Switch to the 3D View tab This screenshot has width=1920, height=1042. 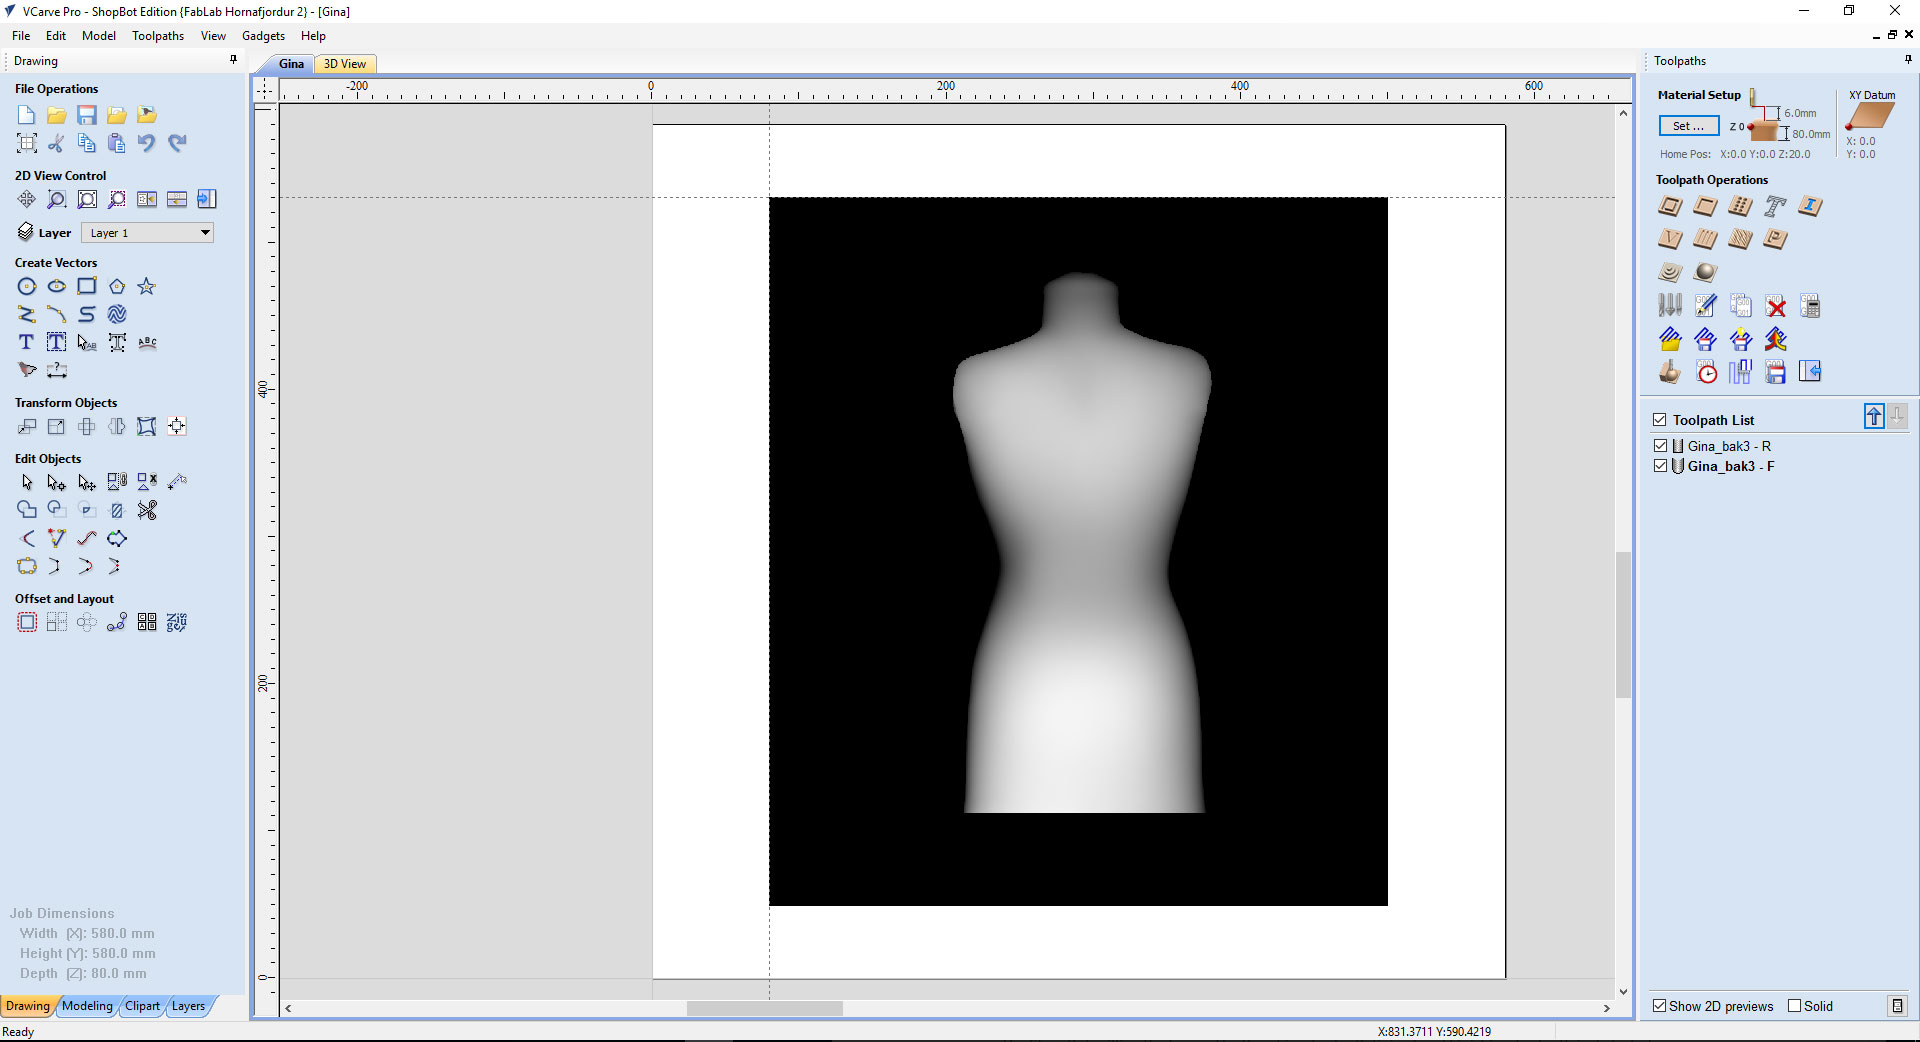(x=344, y=64)
